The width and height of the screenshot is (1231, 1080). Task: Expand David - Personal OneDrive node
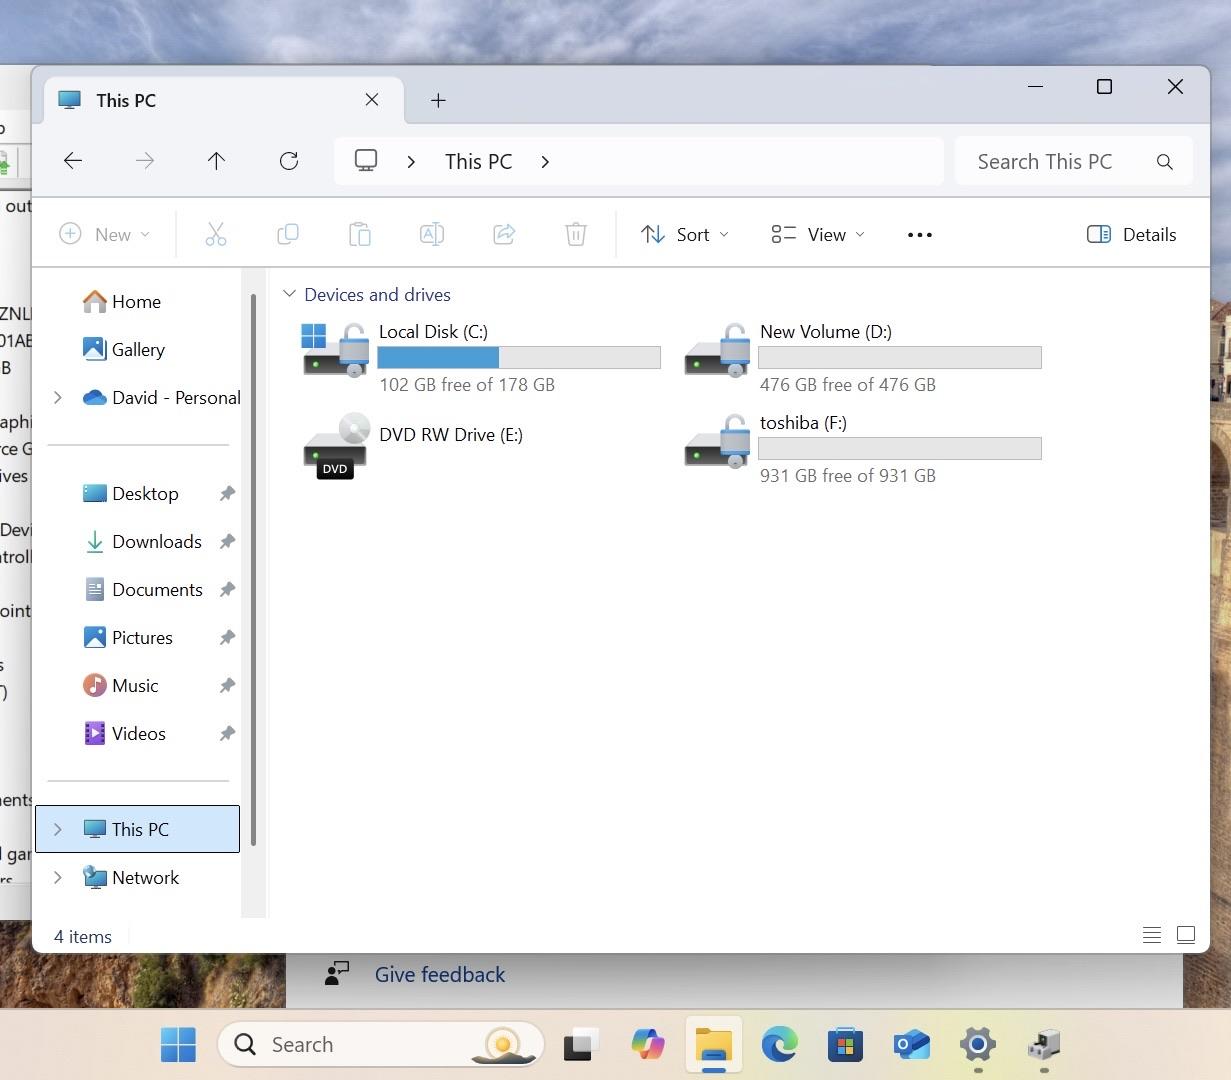point(58,397)
